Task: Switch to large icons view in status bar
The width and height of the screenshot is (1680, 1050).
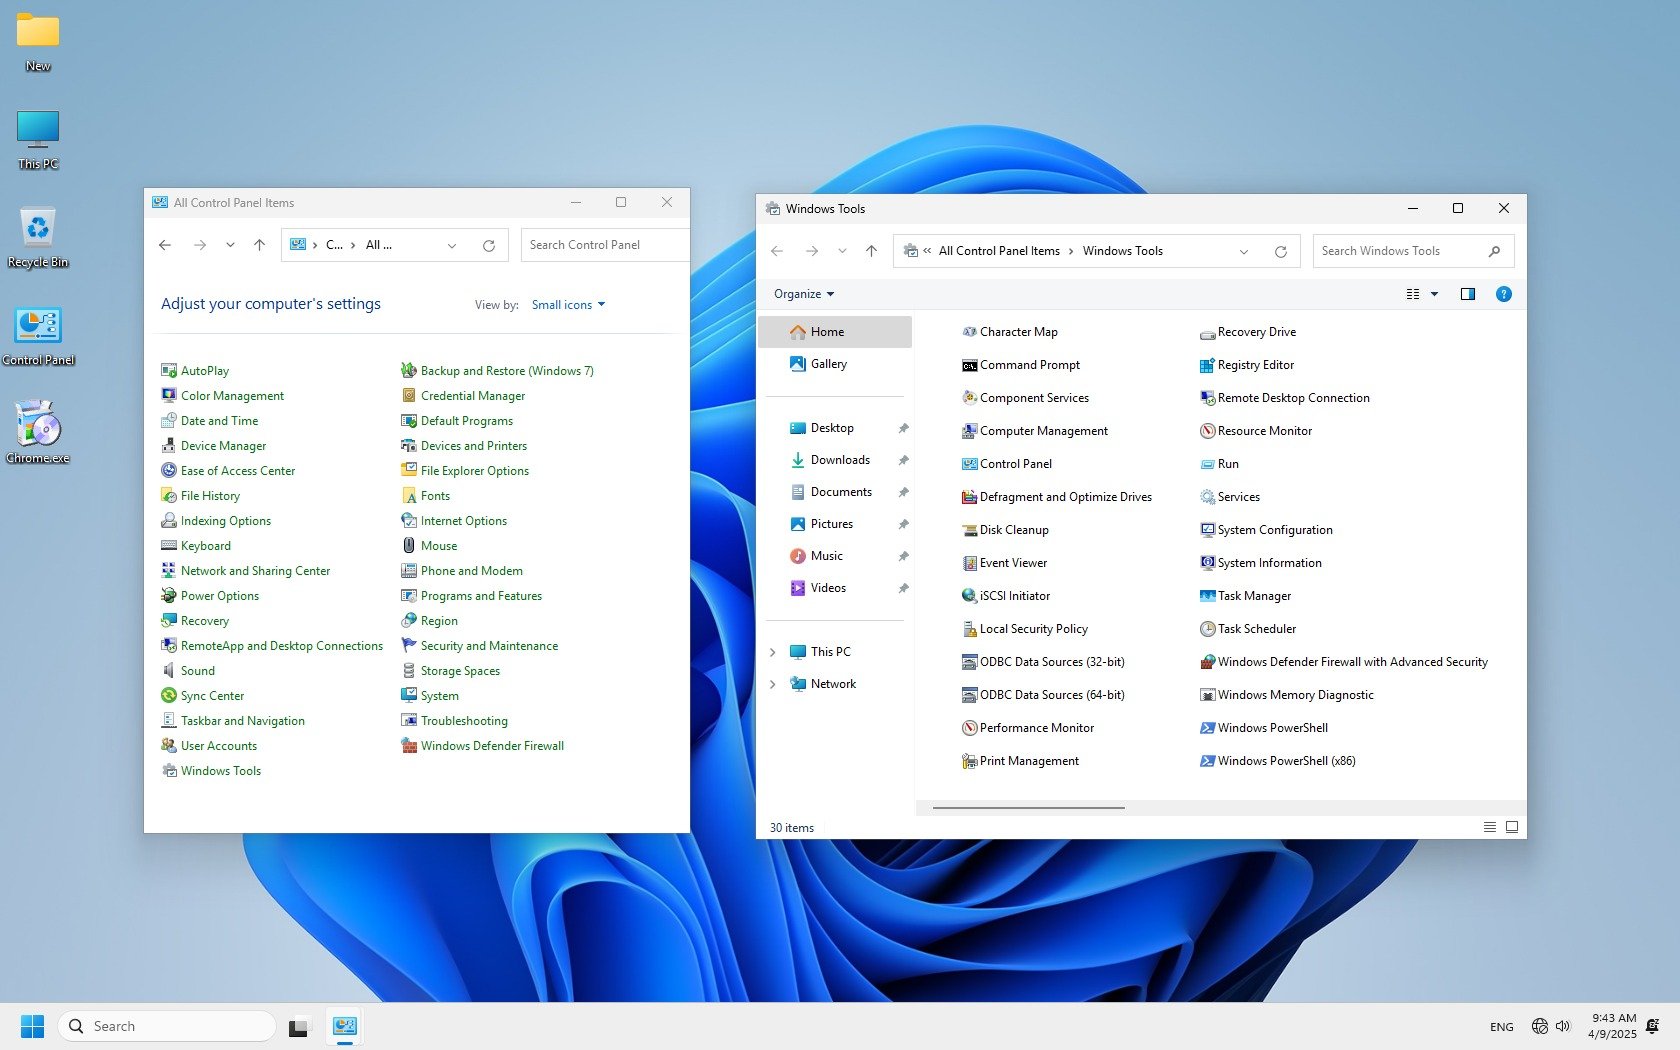Action: pyautogui.click(x=1511, y=827)
